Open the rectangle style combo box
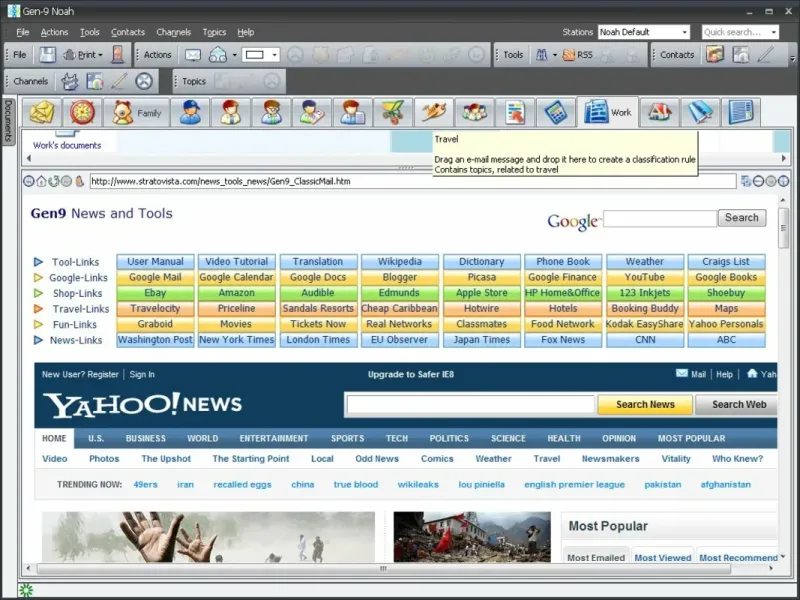The height and width of the screenshot is (600, 800). (260, 55)
